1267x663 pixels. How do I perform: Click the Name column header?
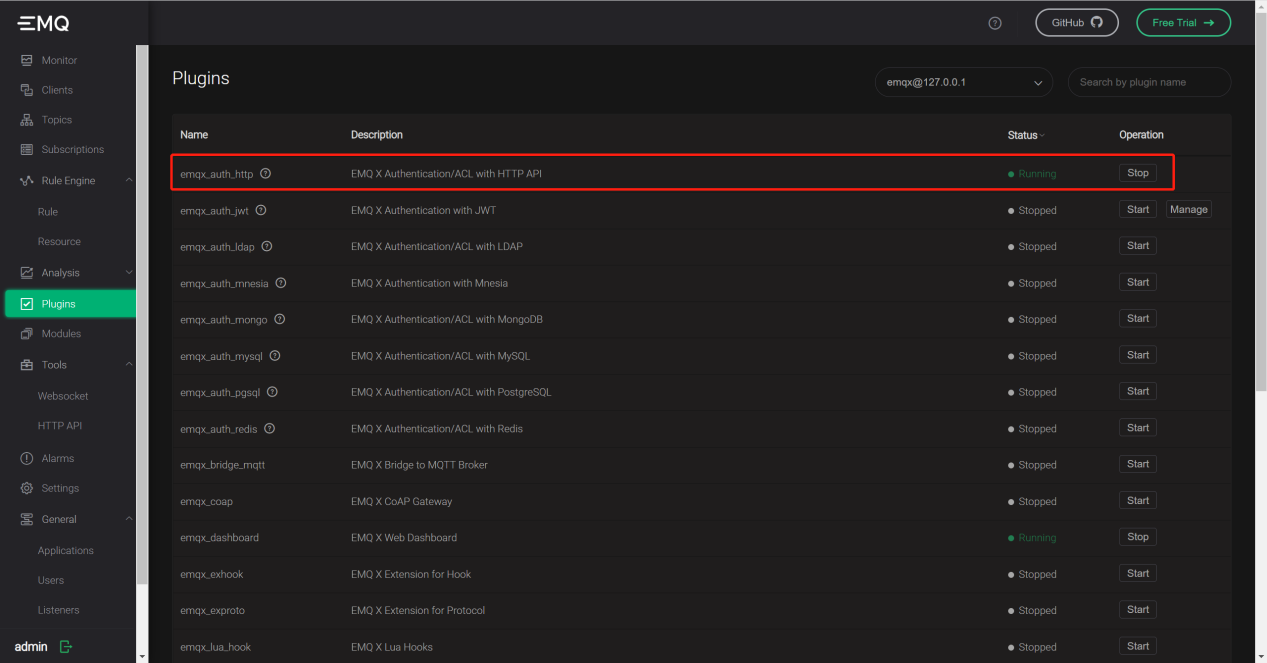pyautogui.click(x=194, y=135)
